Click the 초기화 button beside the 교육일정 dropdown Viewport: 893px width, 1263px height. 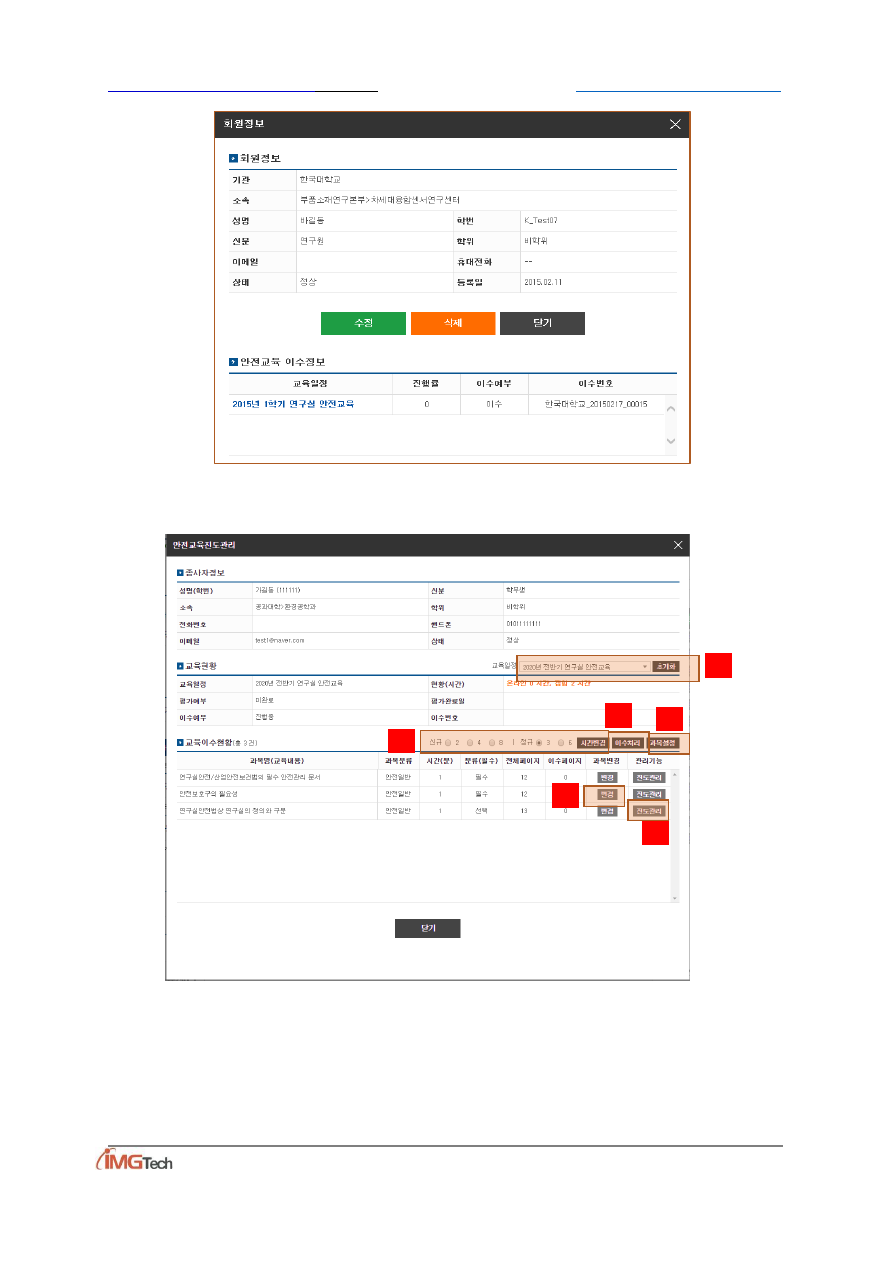[666, 666]
